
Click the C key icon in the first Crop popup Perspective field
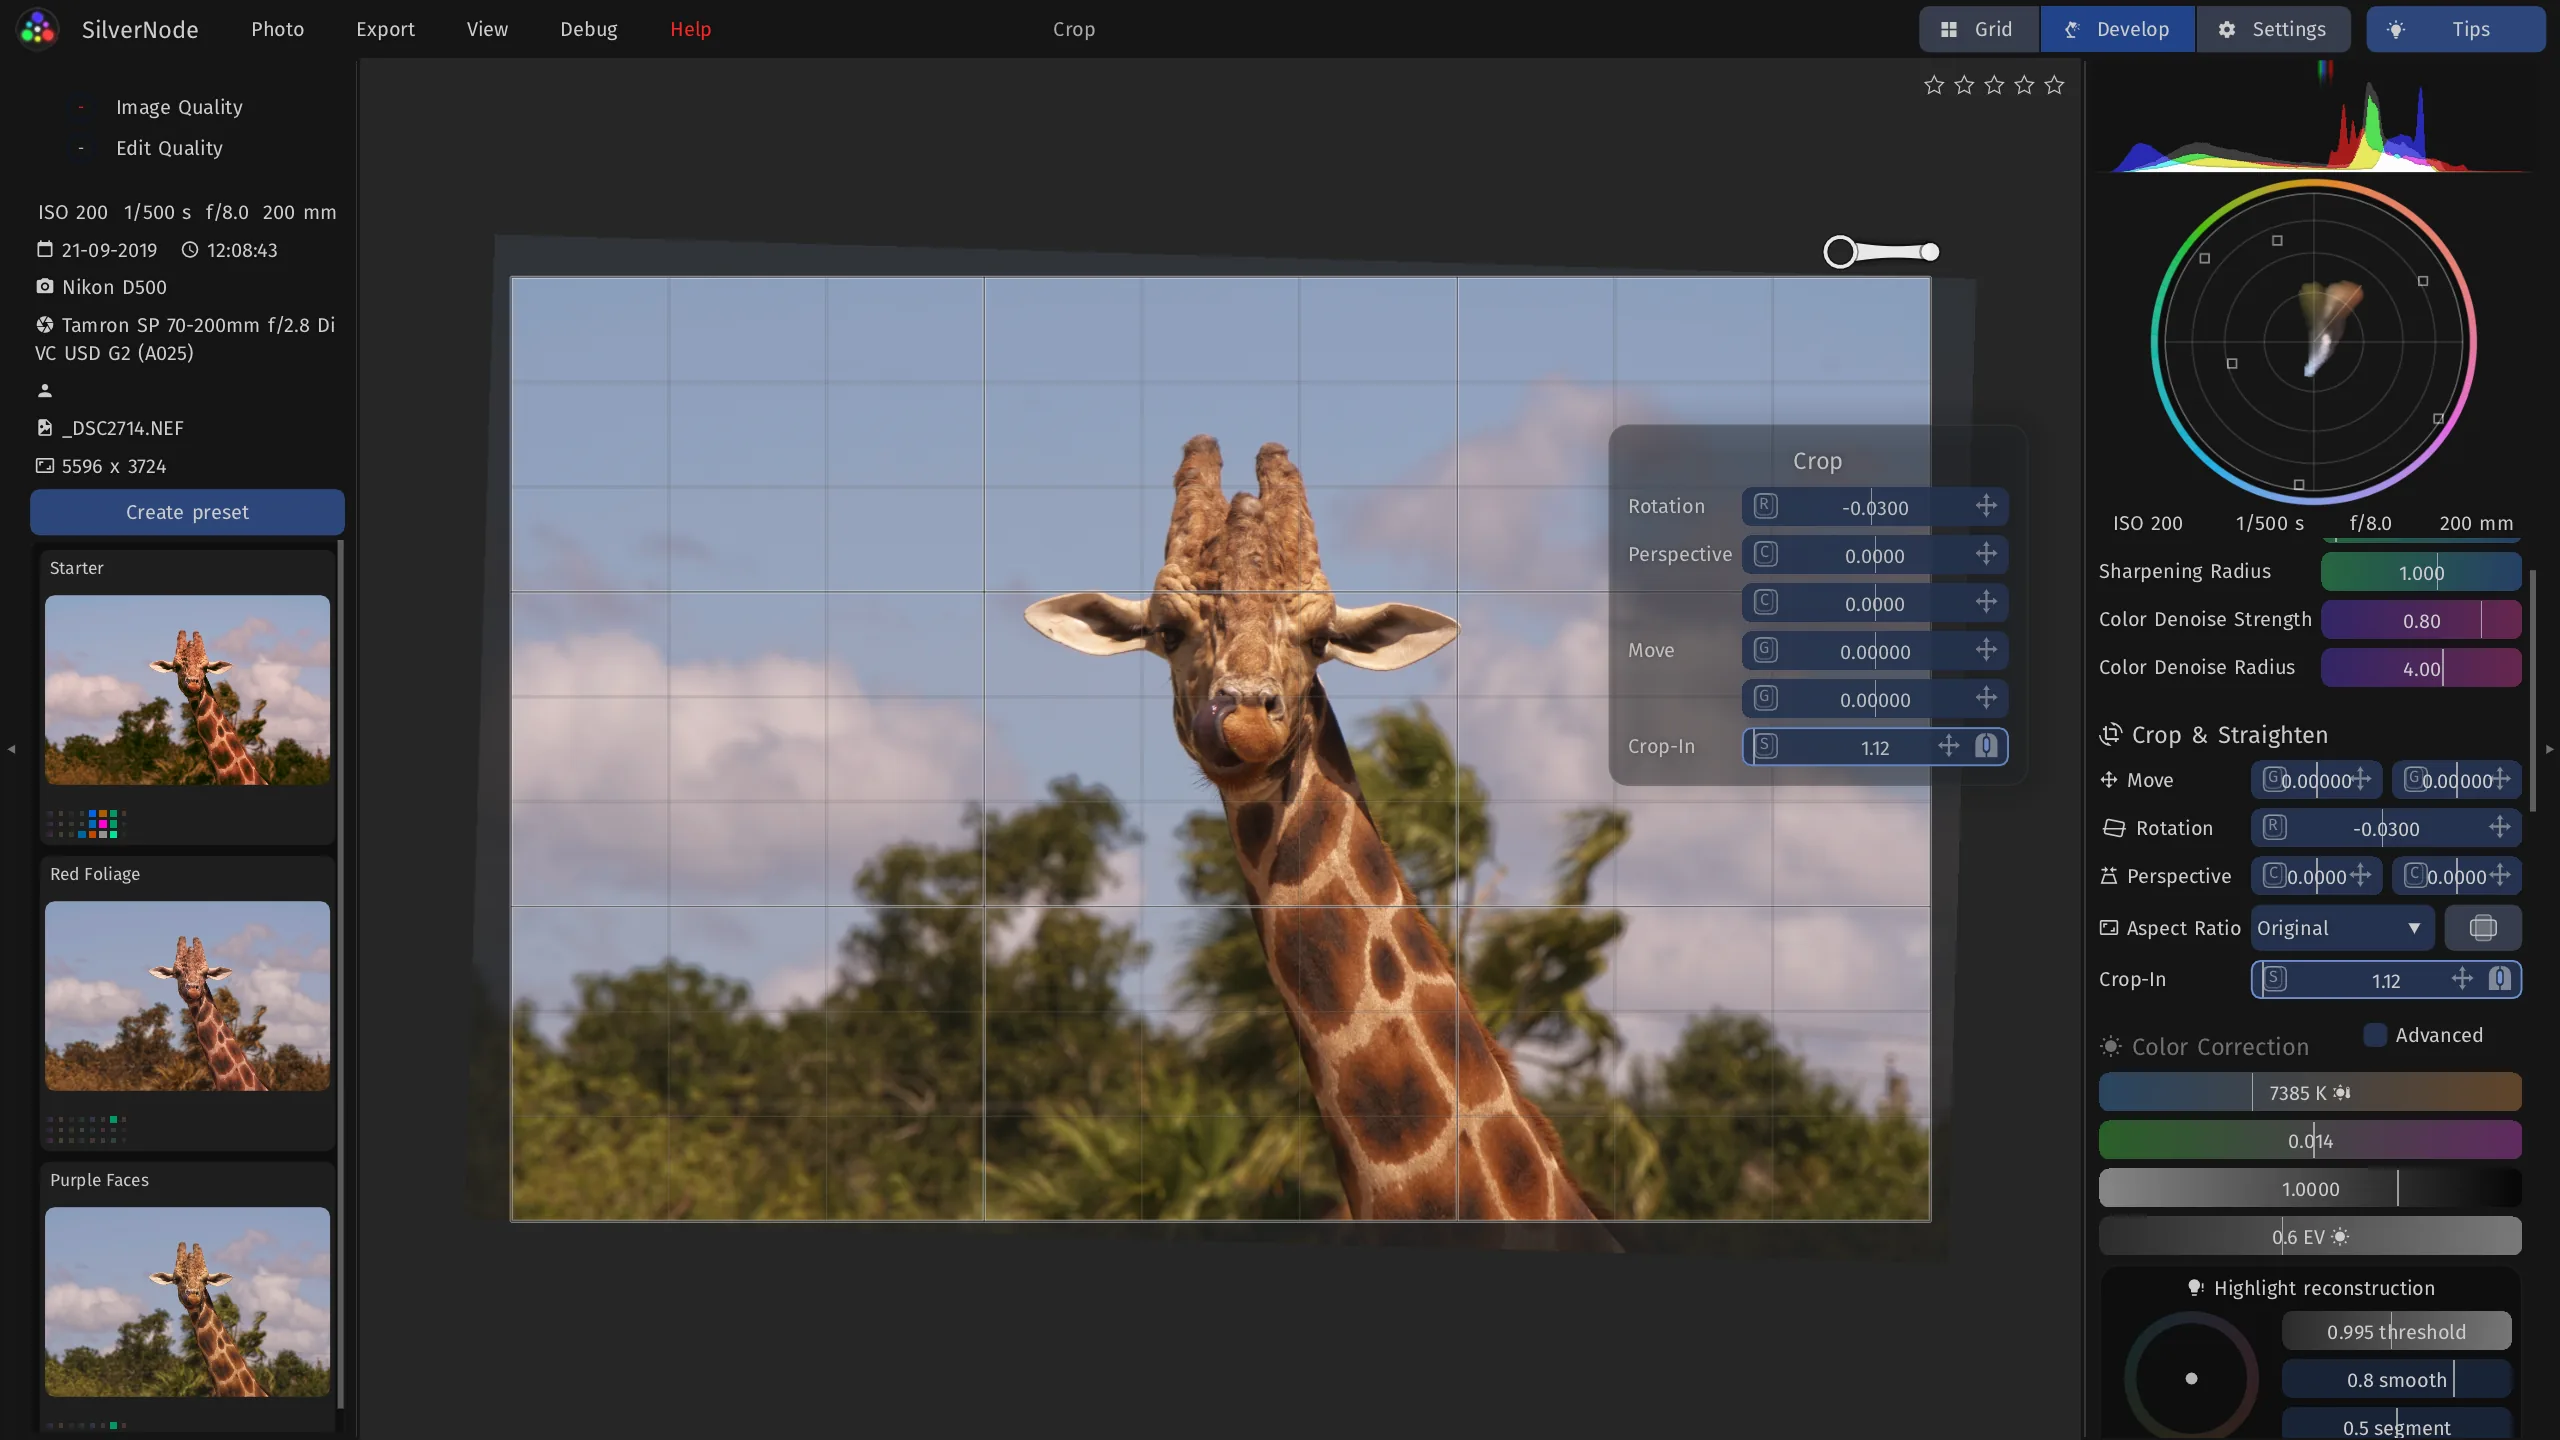[x=1766, y=554]
